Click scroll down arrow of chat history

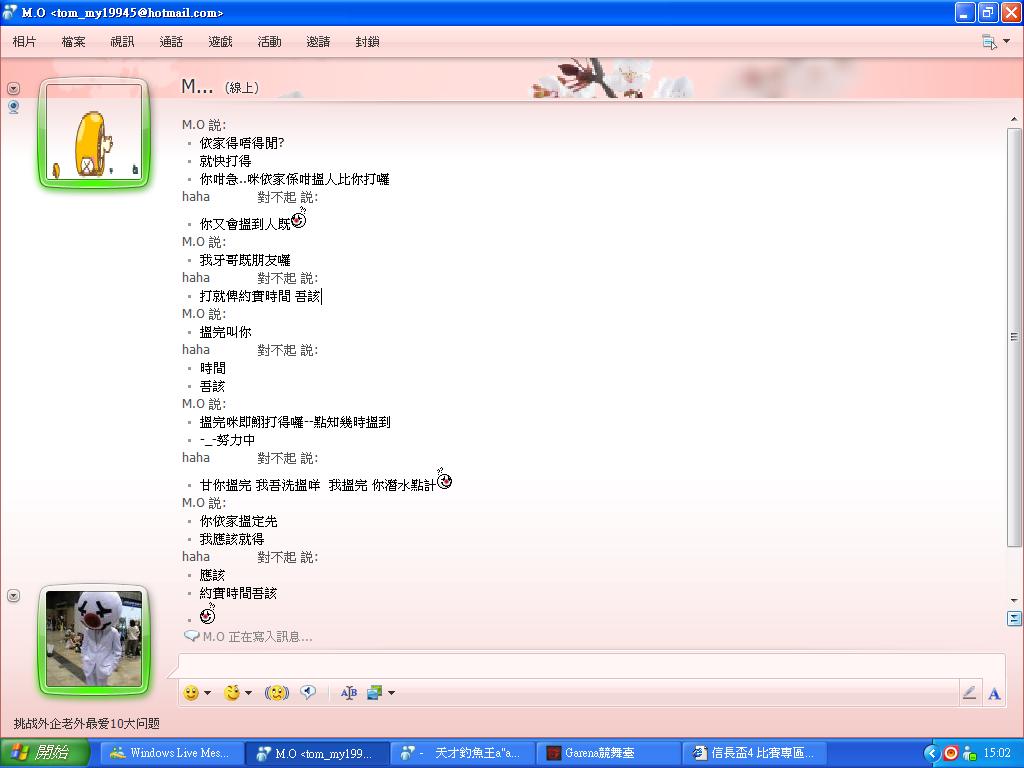(1014, 600)
